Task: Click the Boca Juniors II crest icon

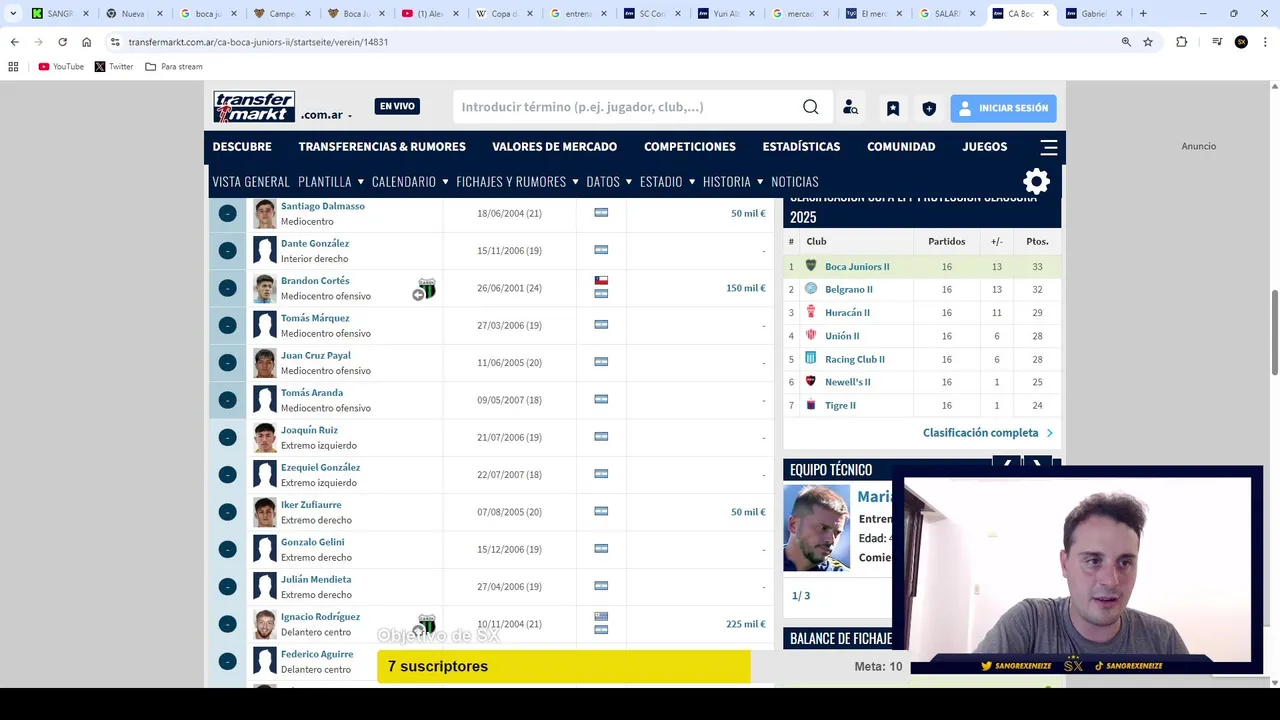Action: [811, 266]
